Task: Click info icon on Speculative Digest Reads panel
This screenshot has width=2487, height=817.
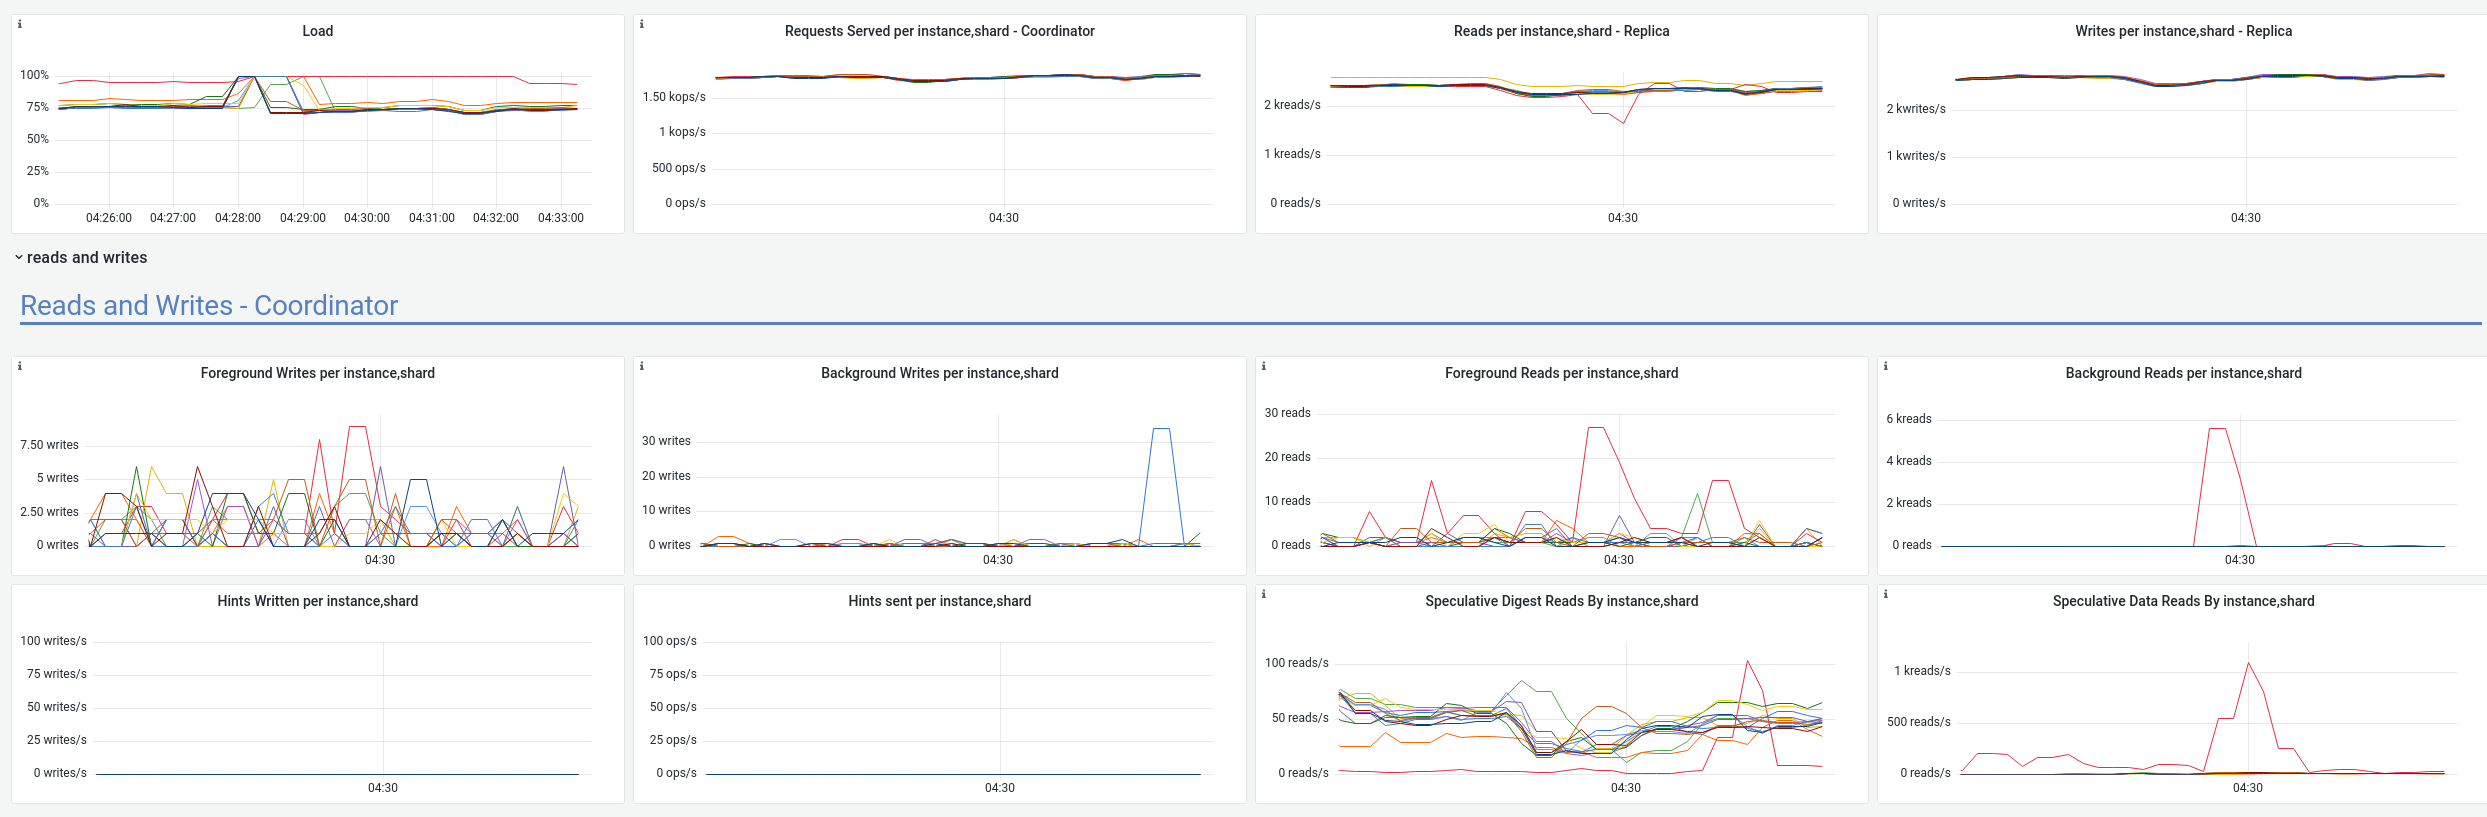Action: coord(1263,593)
